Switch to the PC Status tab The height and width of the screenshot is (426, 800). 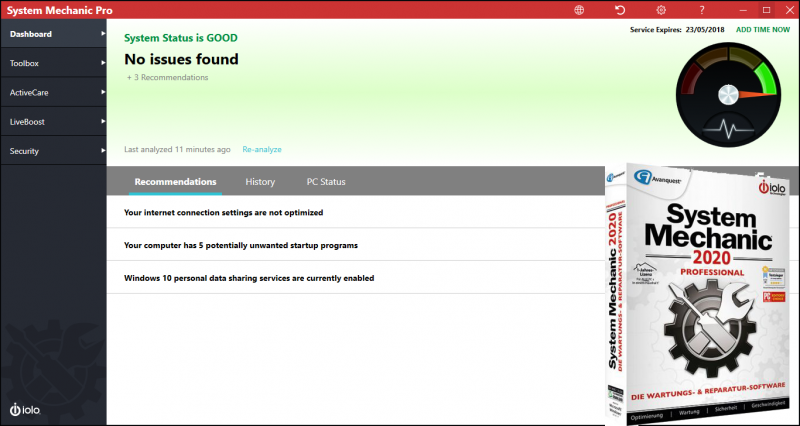pyautogui.click(x=326, y=182)
